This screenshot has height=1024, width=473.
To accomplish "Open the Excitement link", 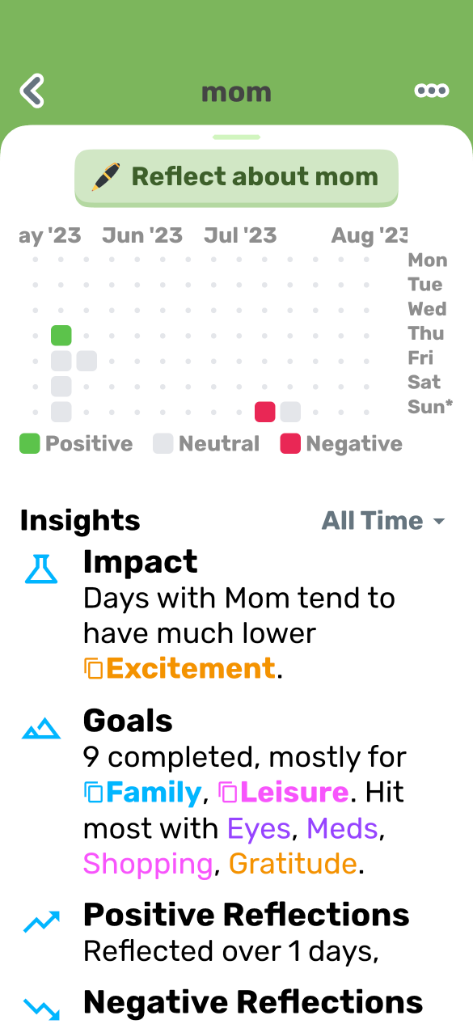I will (190, 669).
